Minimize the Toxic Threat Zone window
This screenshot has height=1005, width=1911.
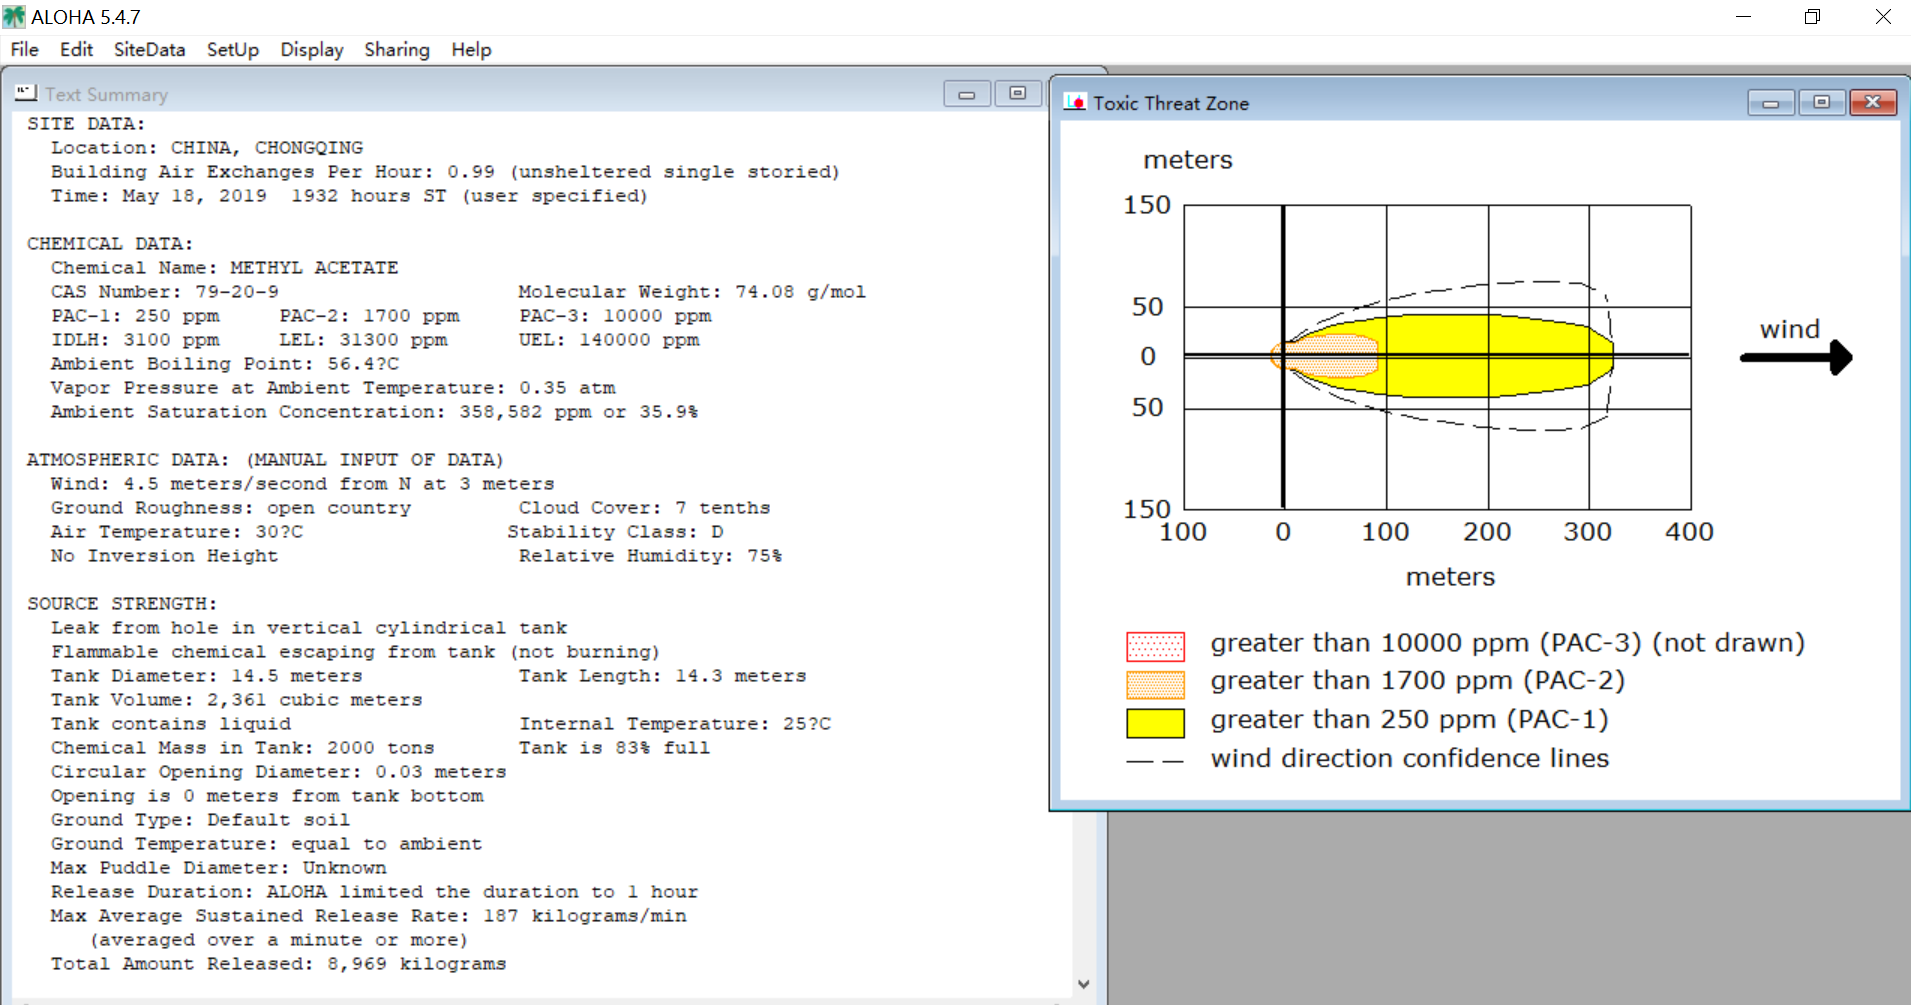tap(1771, 103)
